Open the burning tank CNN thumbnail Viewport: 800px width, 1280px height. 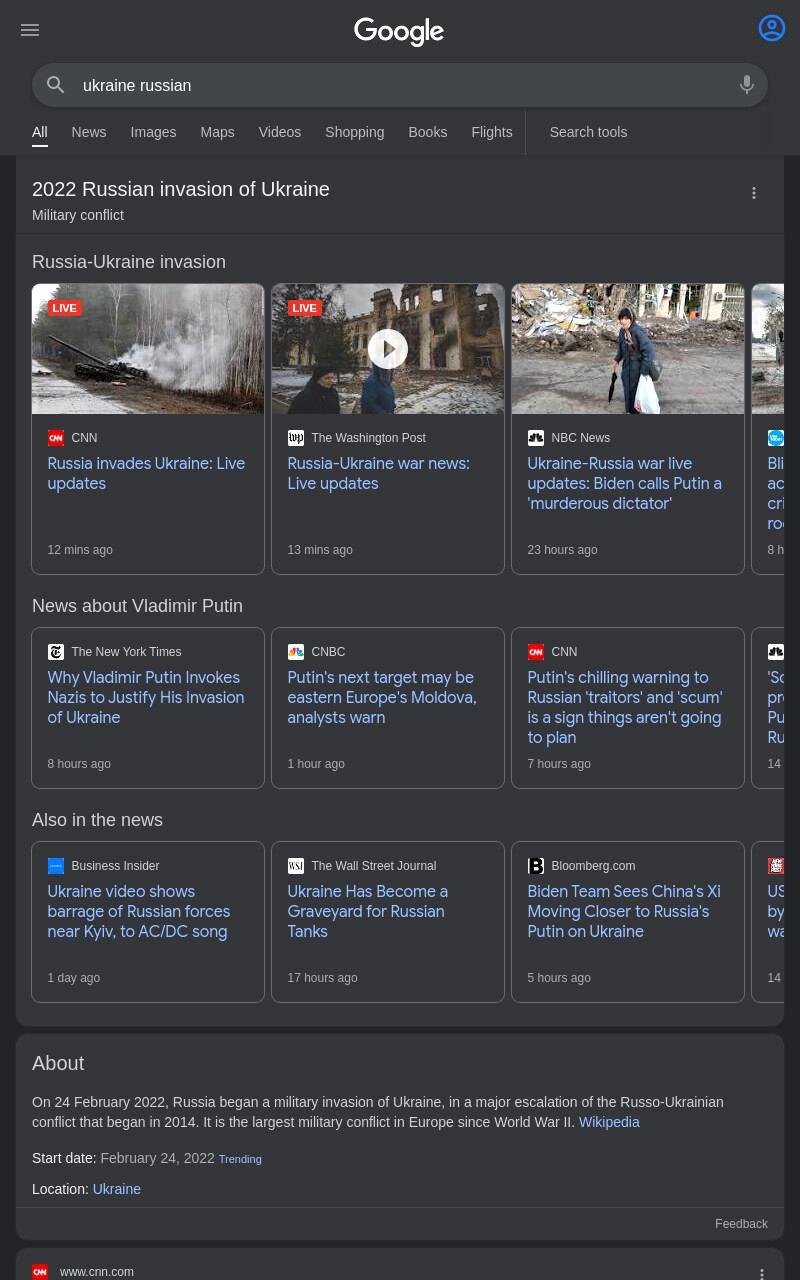148,349
